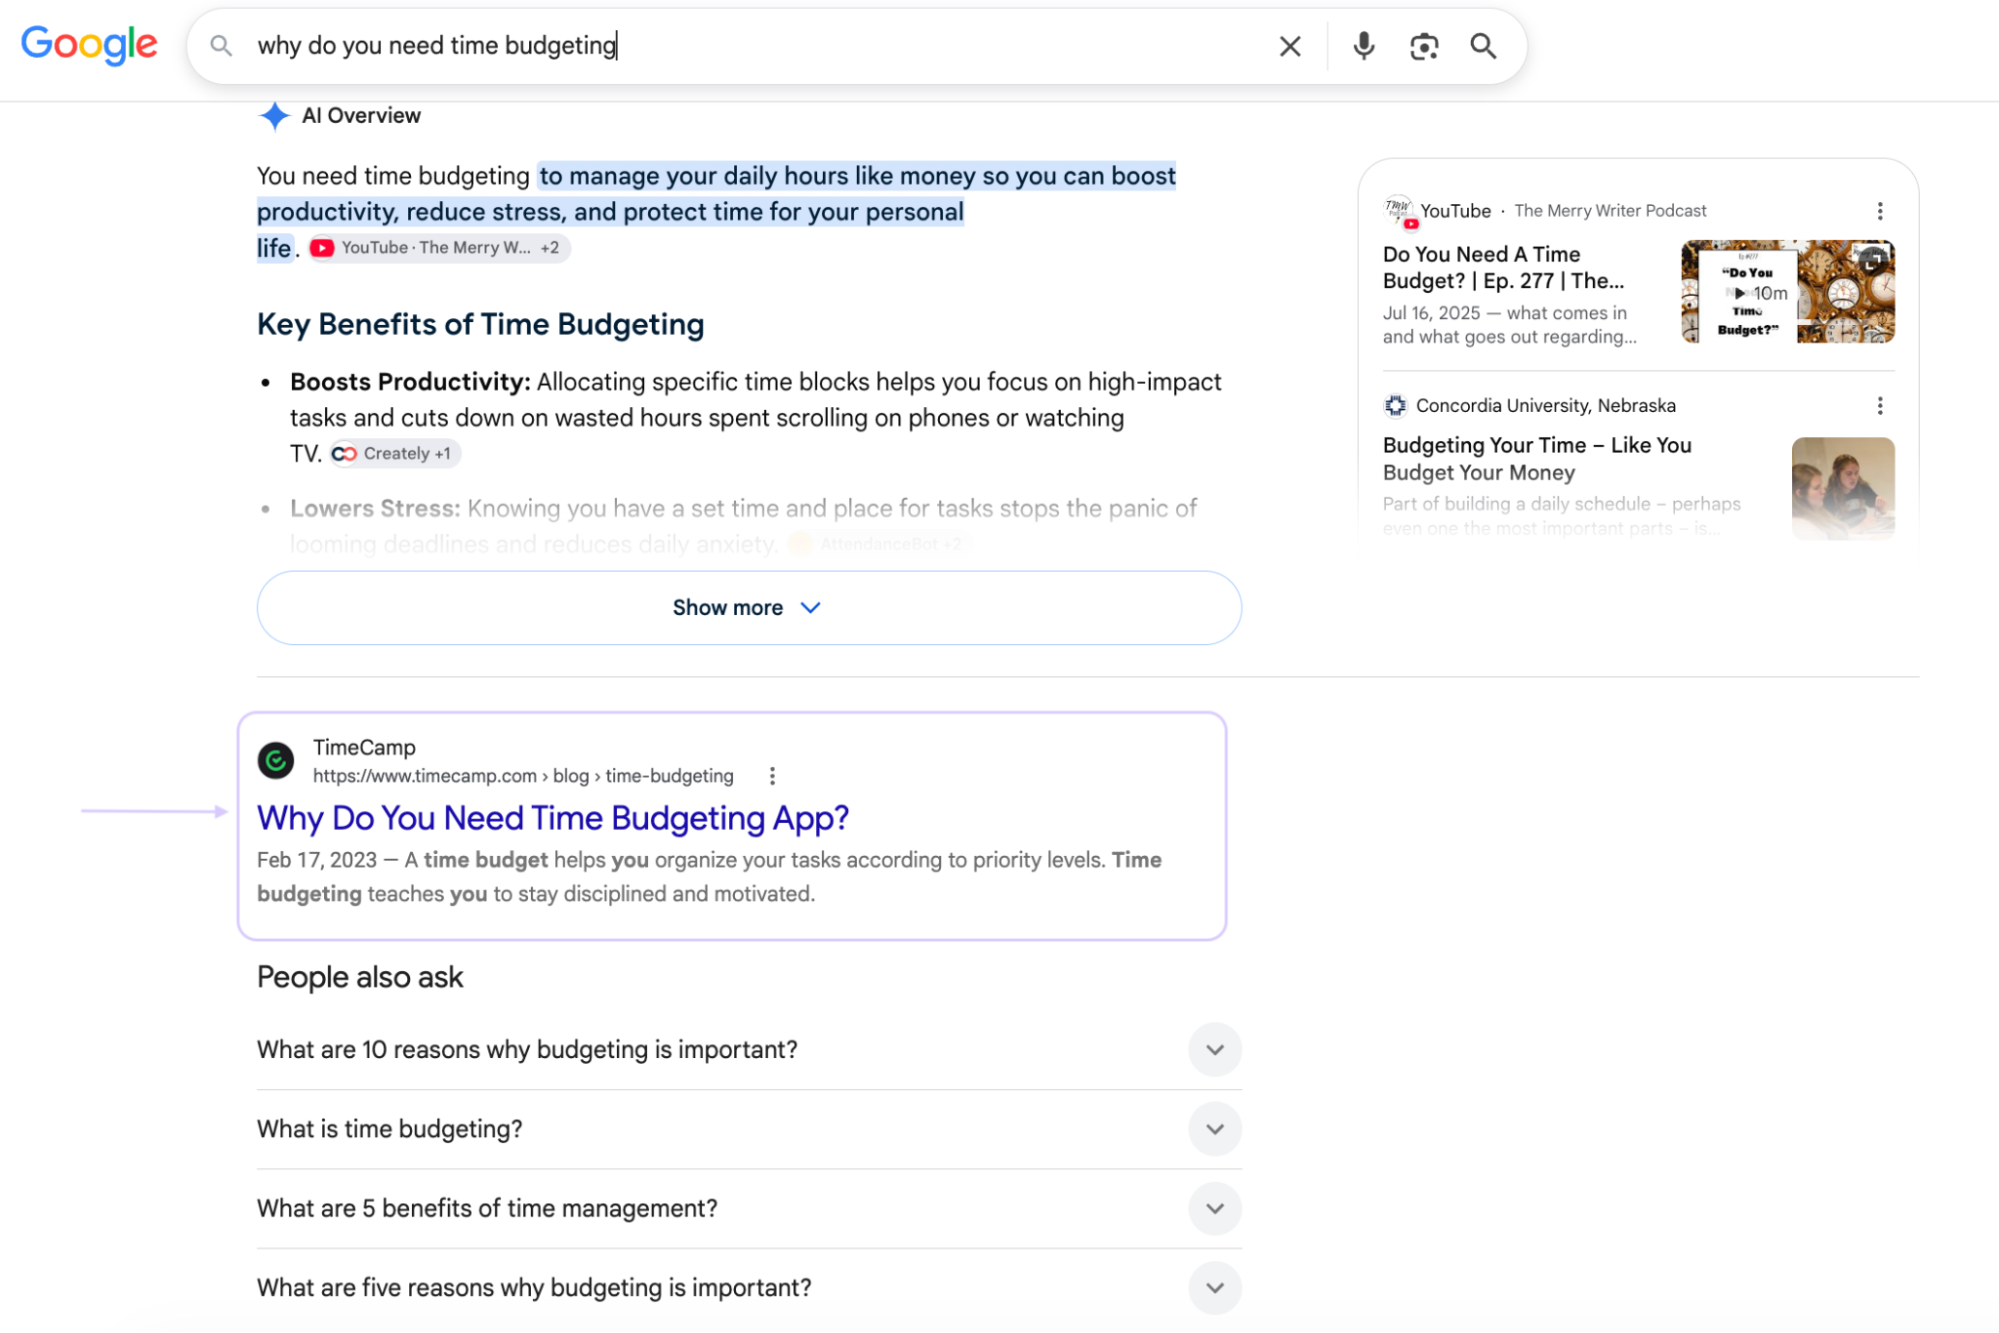This screenshot has width=1999, height=1333.
Task: Click the search magnifier button at right
Action: (x=1483, y=46)
